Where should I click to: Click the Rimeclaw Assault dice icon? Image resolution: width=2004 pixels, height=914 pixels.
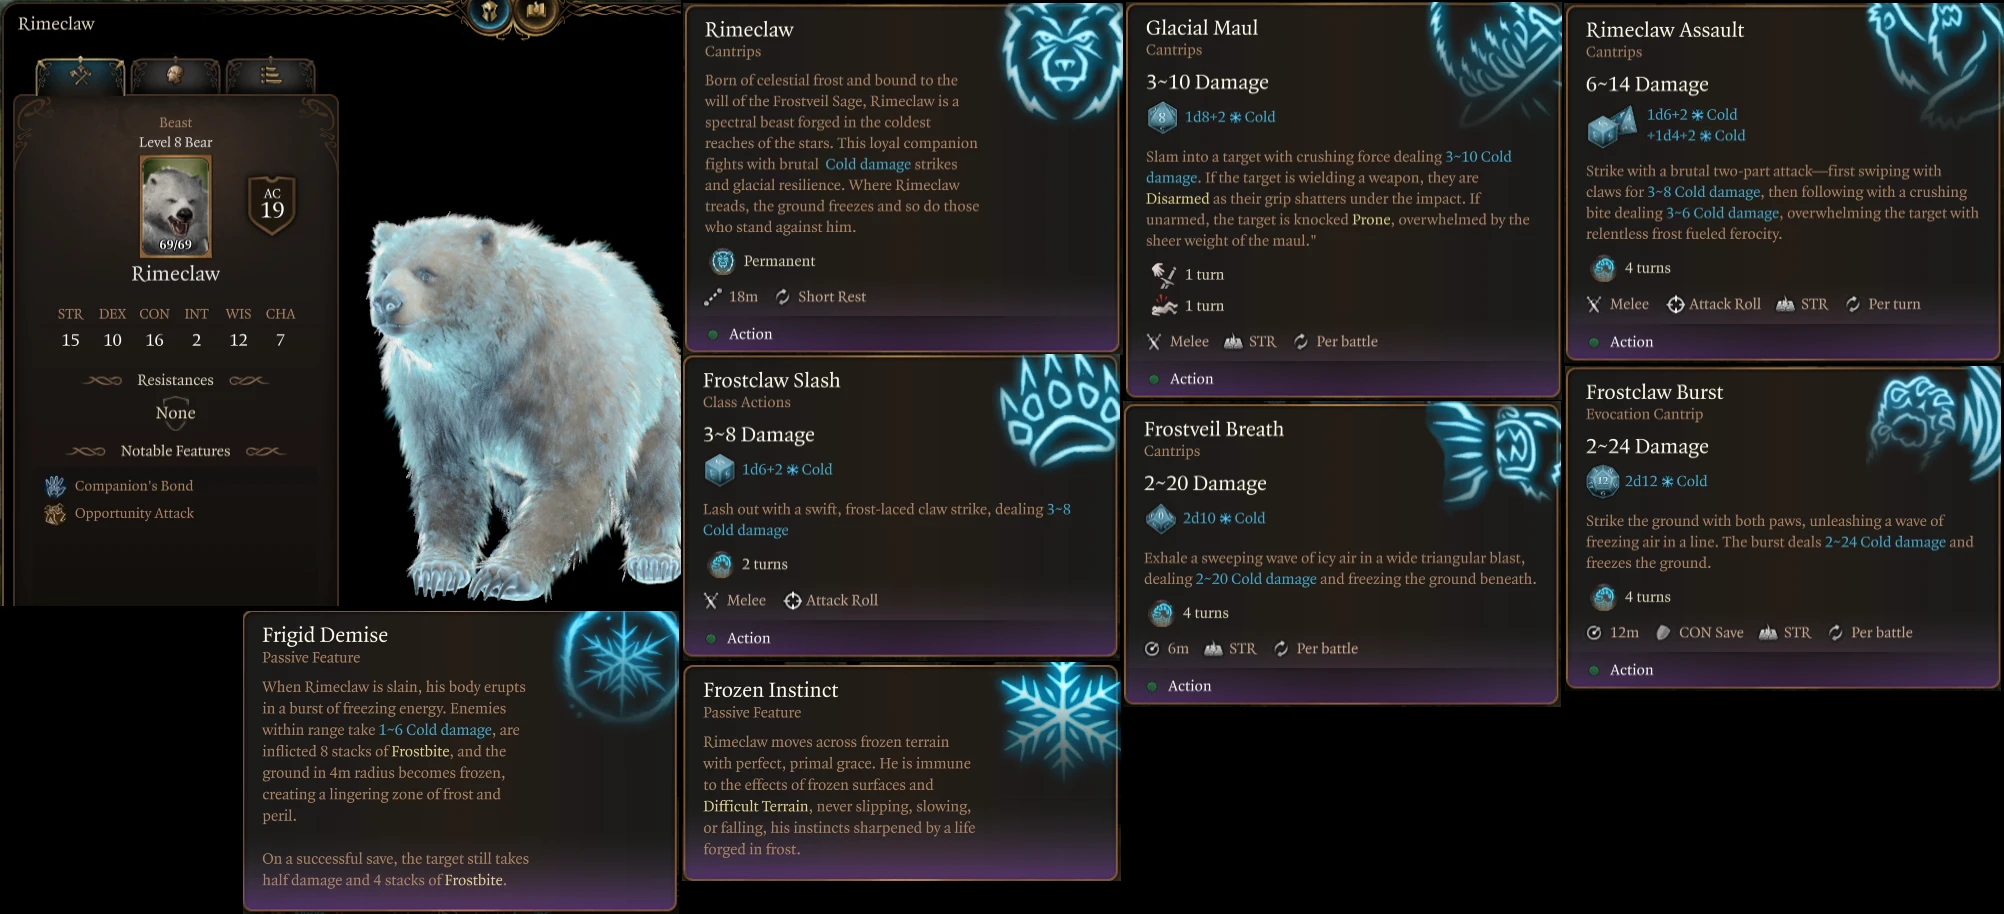1606,126
